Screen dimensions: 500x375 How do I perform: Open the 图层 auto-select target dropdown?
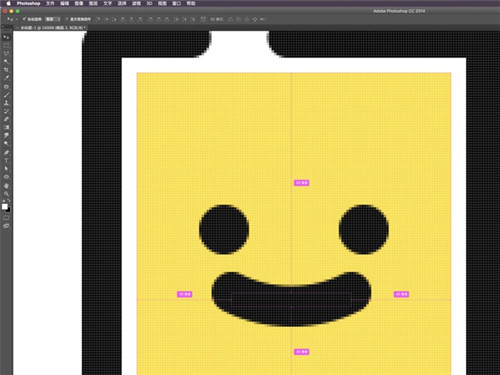coord(53,19)
